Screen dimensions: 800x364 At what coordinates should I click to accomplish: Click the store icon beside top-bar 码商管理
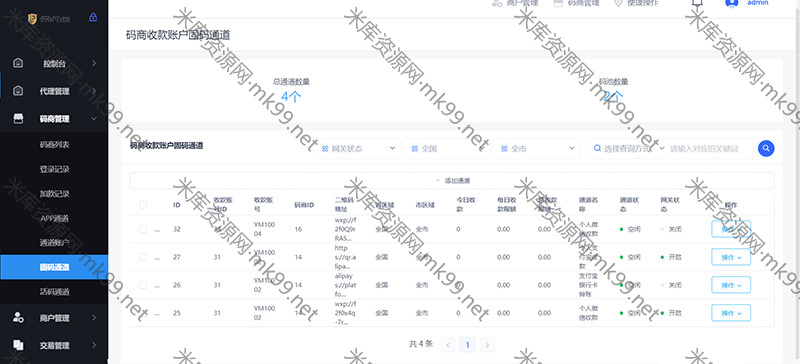click(x=558, y=3)
